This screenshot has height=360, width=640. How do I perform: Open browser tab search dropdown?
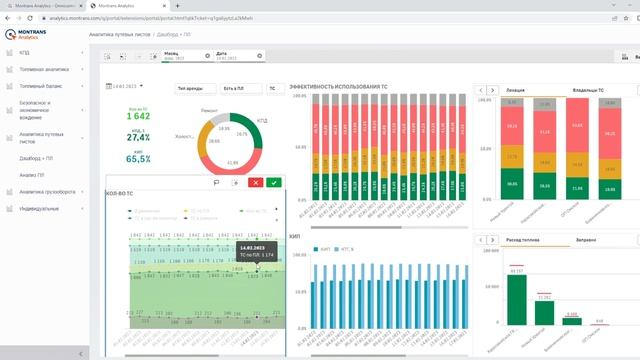[x=613, y=5]
